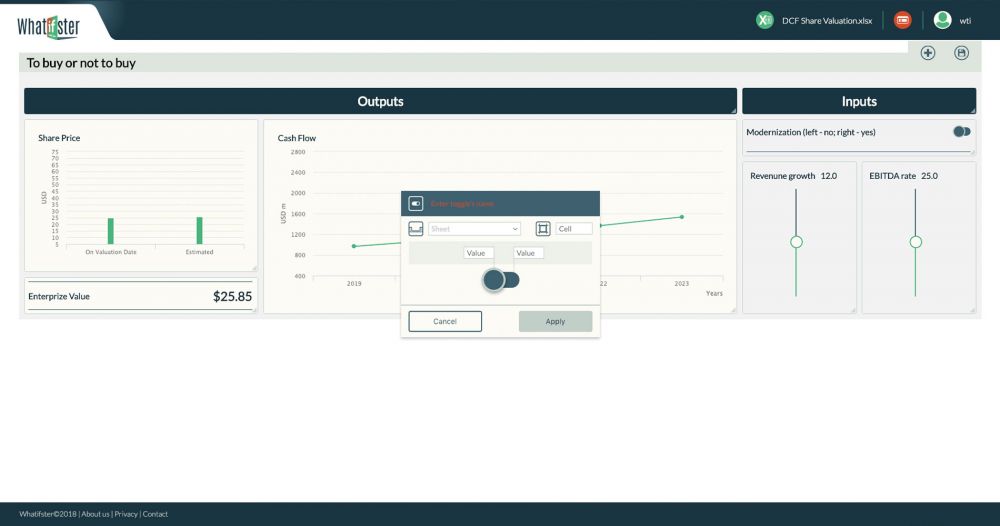
Task: Click the Cell input field
Action: [x=574, y=229]
